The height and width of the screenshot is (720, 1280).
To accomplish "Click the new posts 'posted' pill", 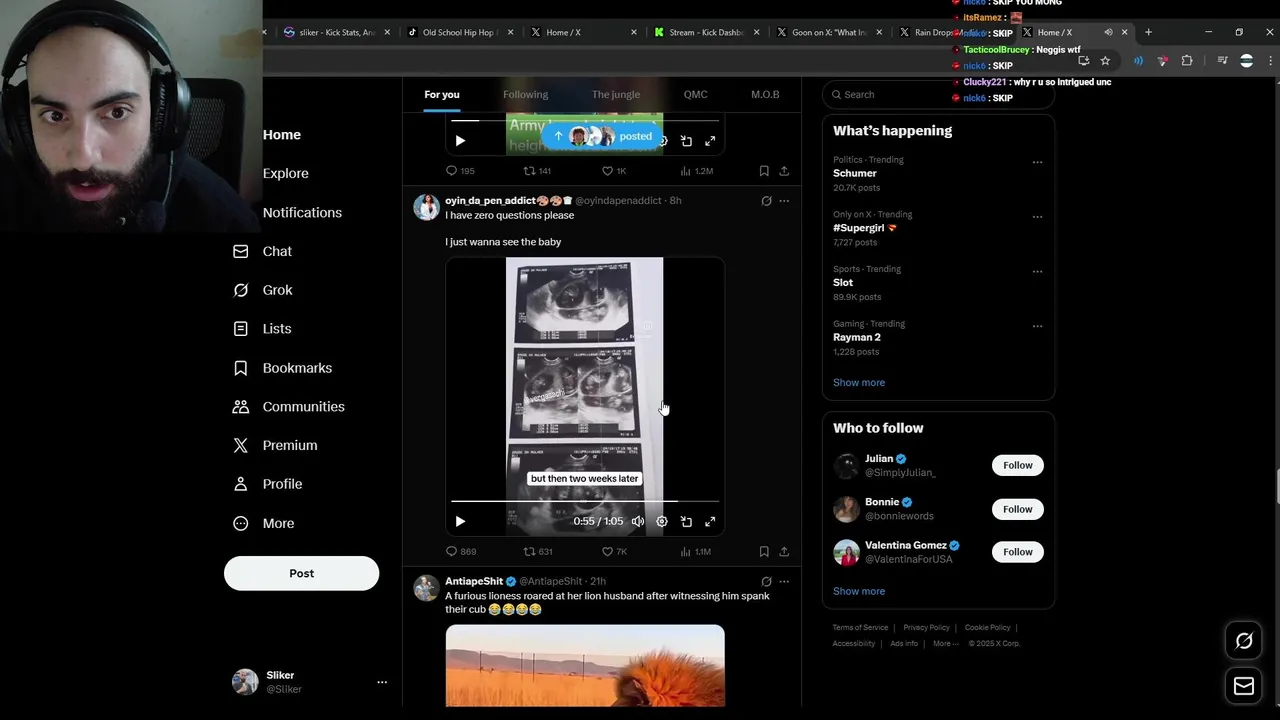I will pos(603,136).
